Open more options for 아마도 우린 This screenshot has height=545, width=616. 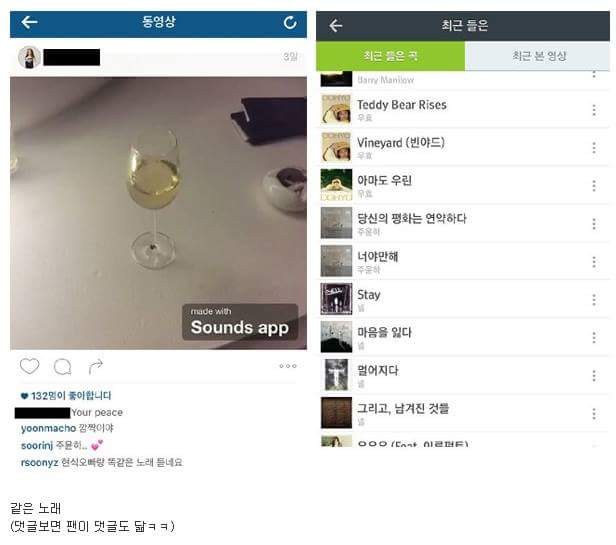[594, 185]
